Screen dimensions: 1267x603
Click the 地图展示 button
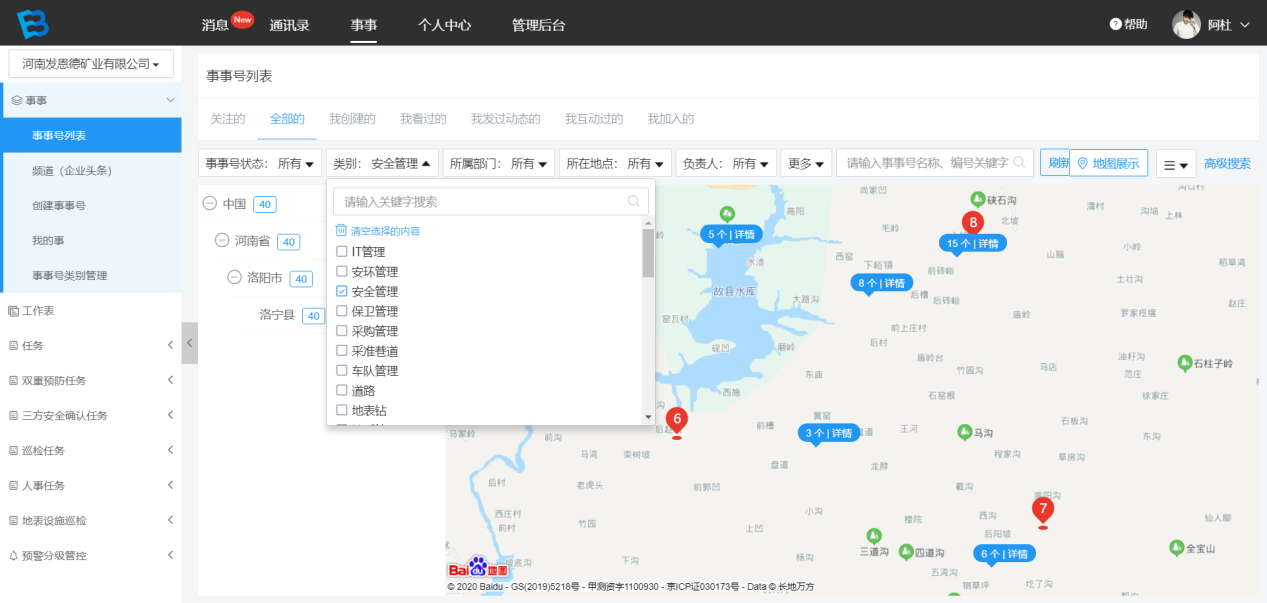pos(1108,163)
